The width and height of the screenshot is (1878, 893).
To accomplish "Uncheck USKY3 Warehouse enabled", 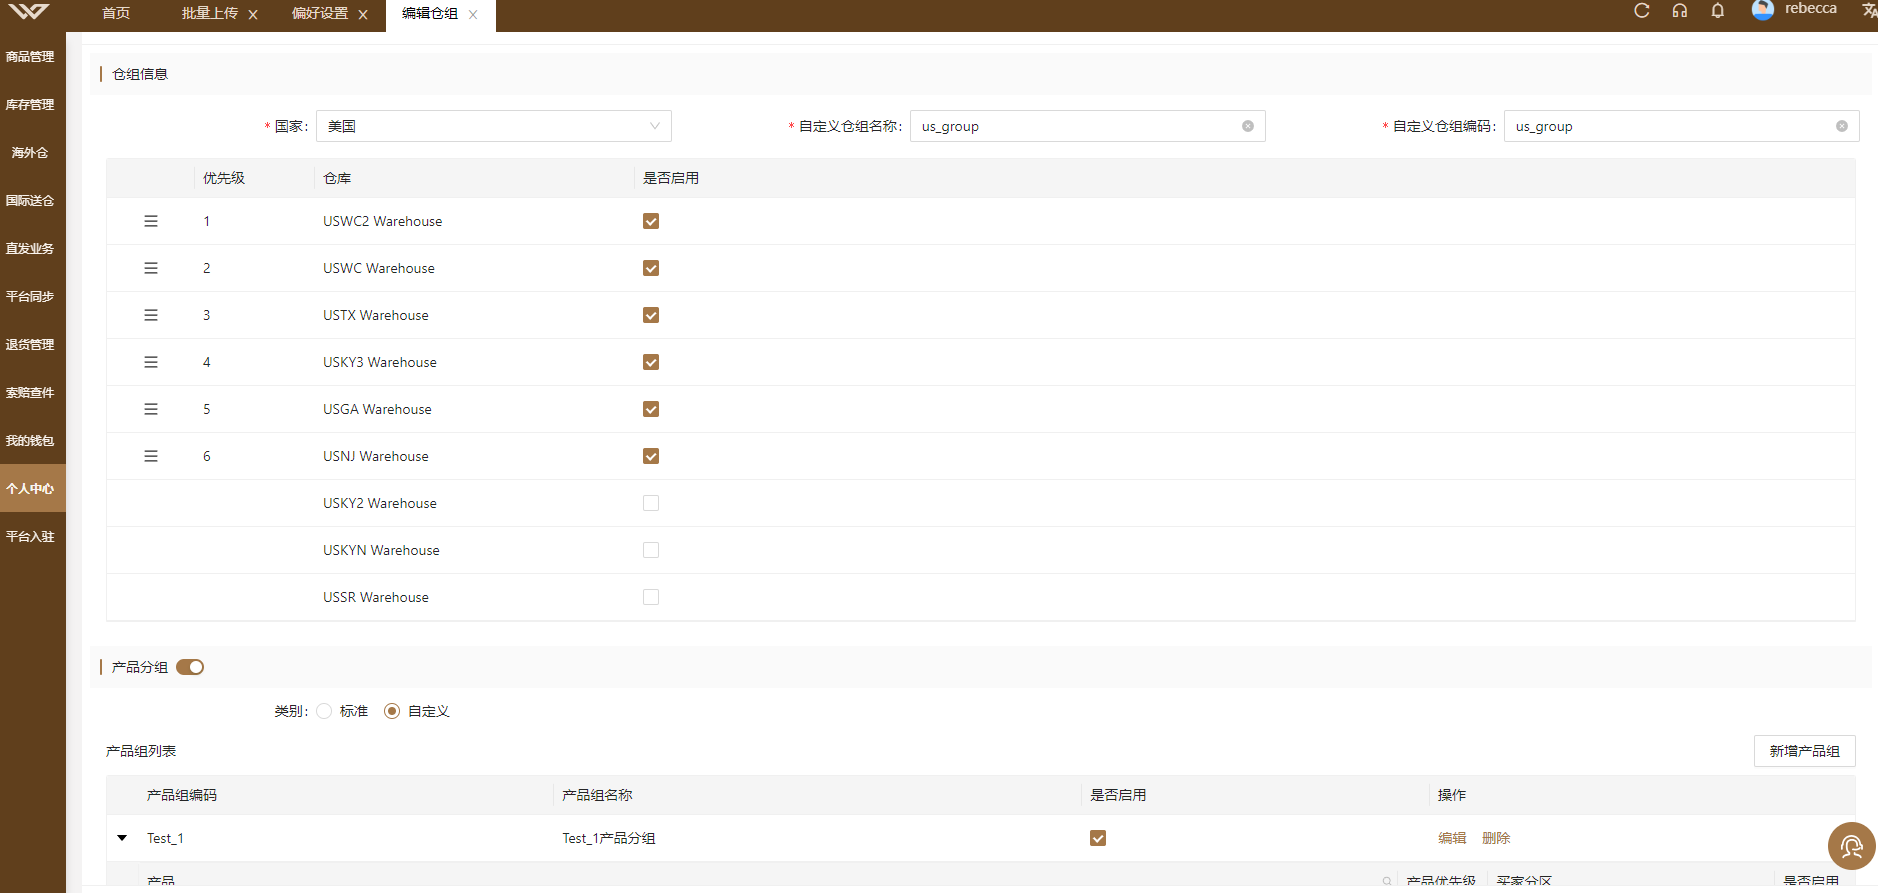I will tap(651, 362).
